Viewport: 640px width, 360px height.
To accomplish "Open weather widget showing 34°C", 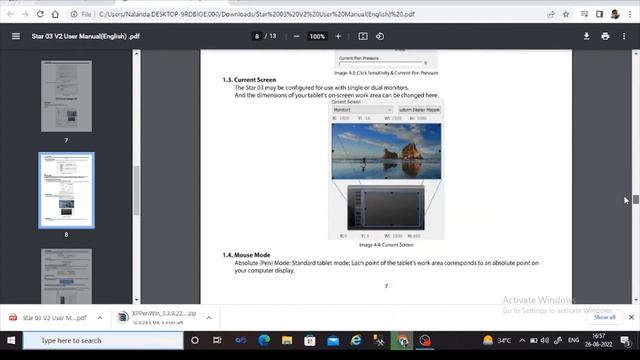I will tap(497, 340).
